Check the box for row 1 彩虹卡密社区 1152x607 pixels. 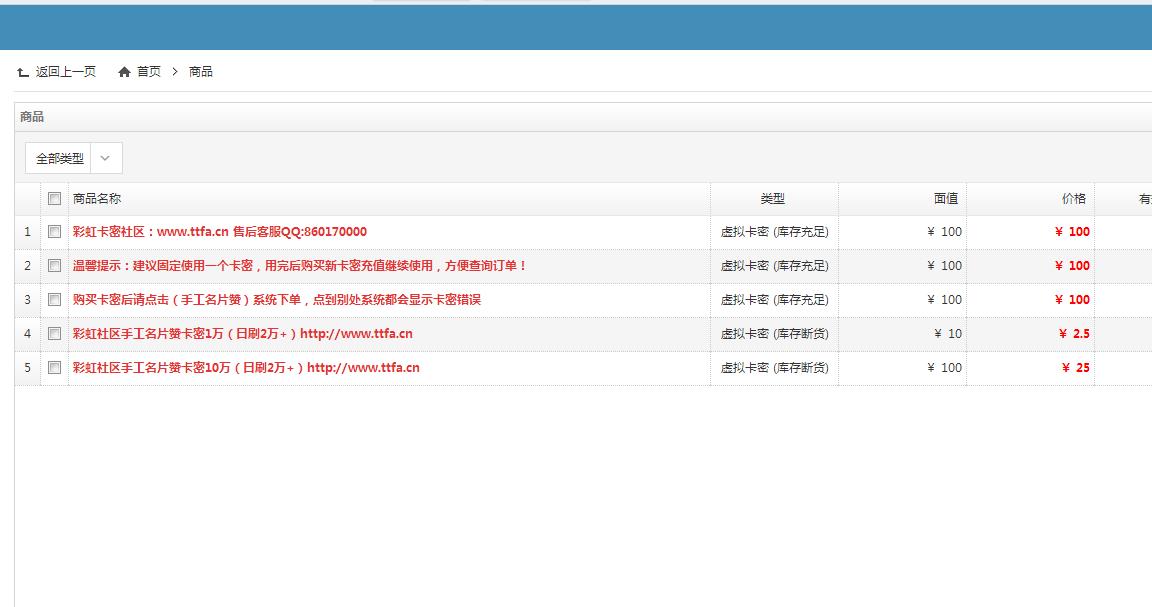coord(54,231)
